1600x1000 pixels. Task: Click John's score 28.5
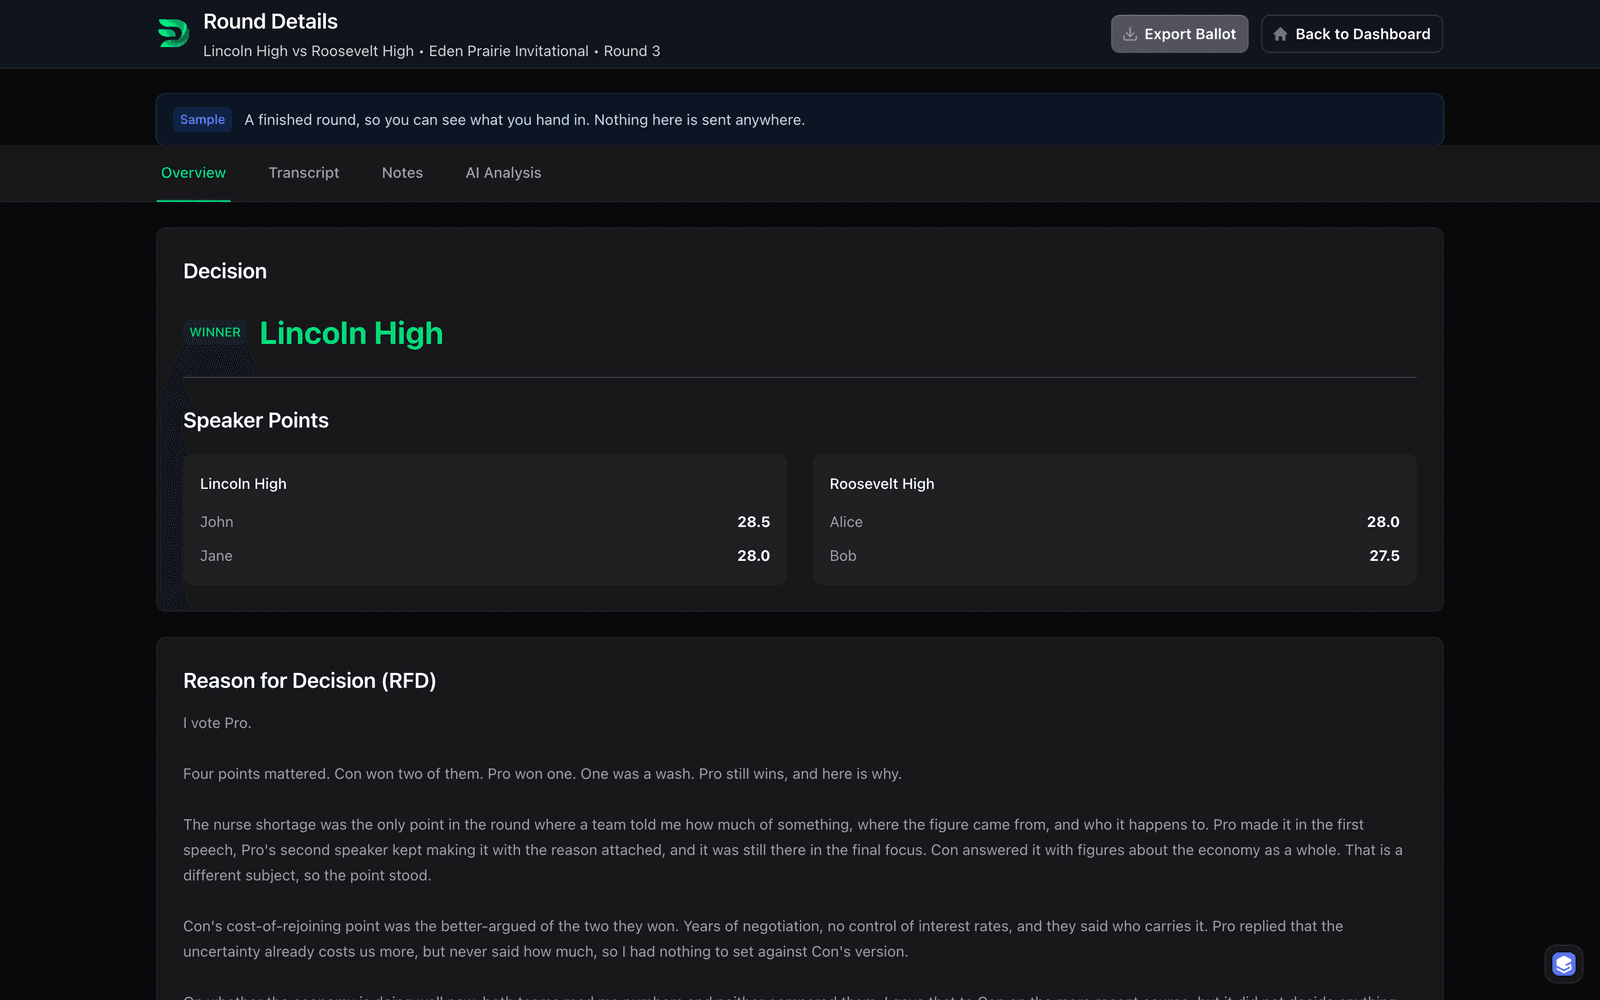pos(754,522)
